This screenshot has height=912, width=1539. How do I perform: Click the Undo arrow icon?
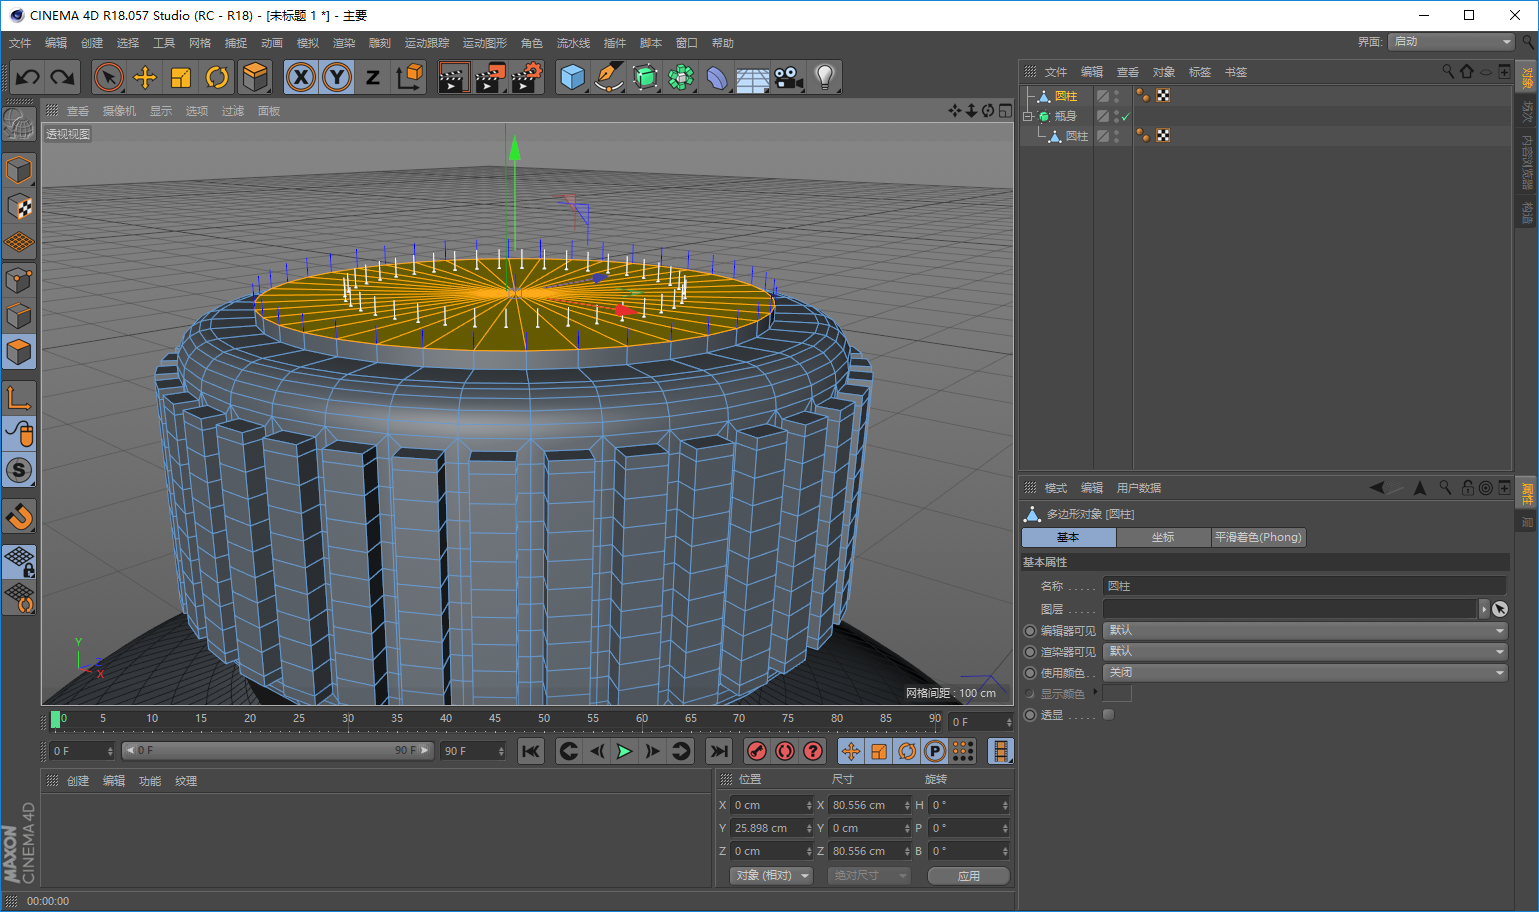click(x=28, y=77)
